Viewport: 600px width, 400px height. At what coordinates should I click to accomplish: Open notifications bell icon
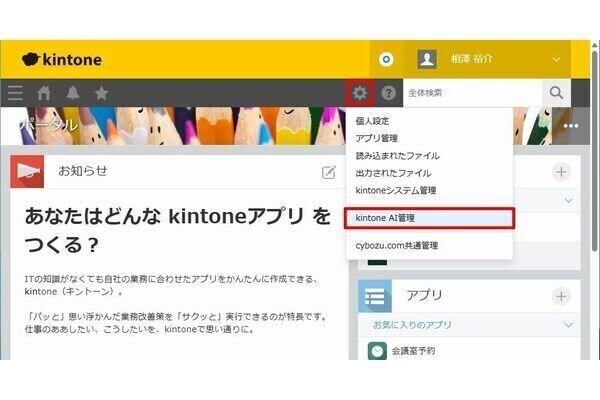(x=72, y=93)
